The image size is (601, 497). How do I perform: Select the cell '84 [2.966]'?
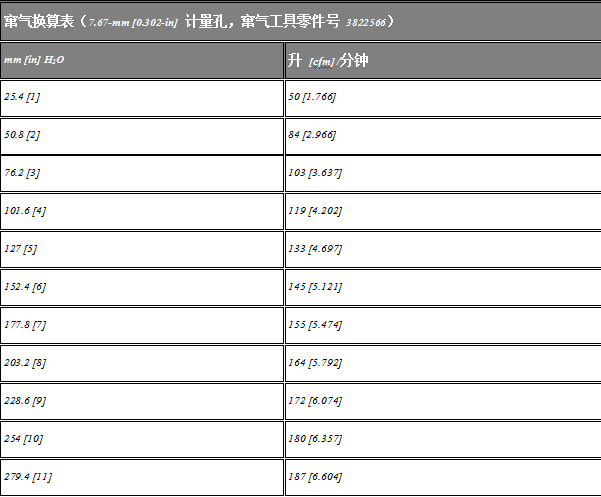tap(443, 136)
